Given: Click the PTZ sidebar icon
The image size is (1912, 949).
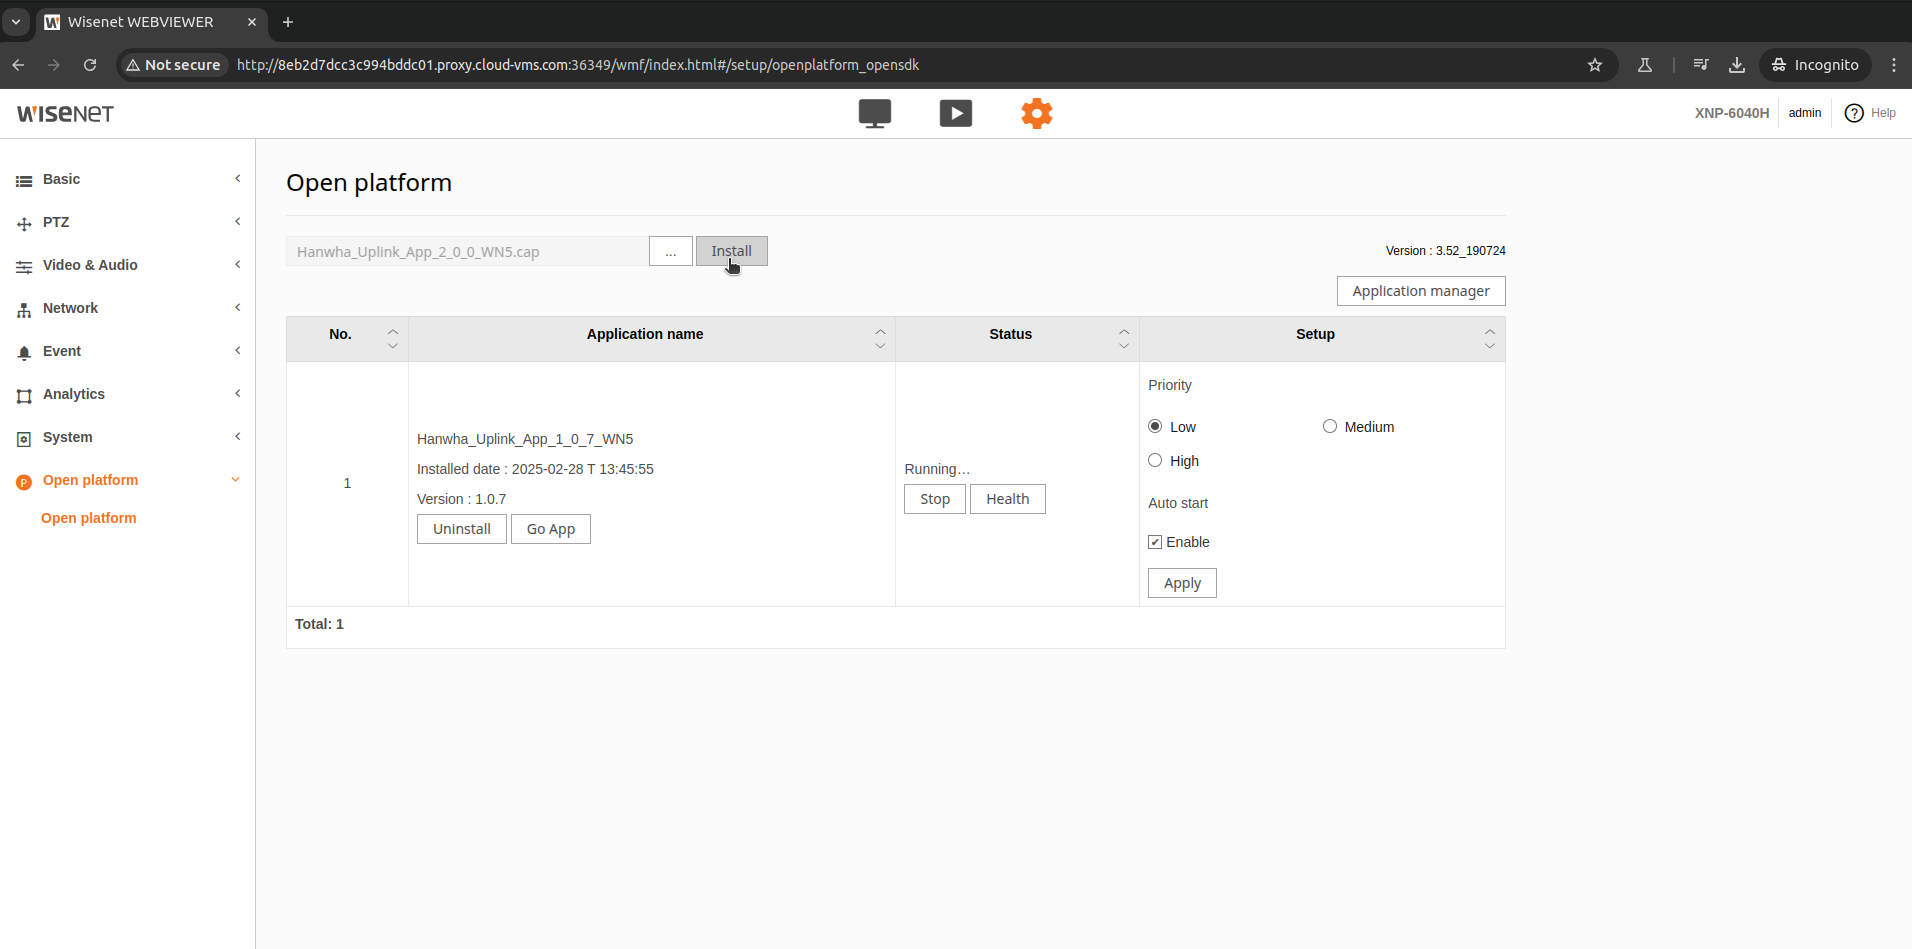Looking at the screenshot, I should tap(23, 222).
